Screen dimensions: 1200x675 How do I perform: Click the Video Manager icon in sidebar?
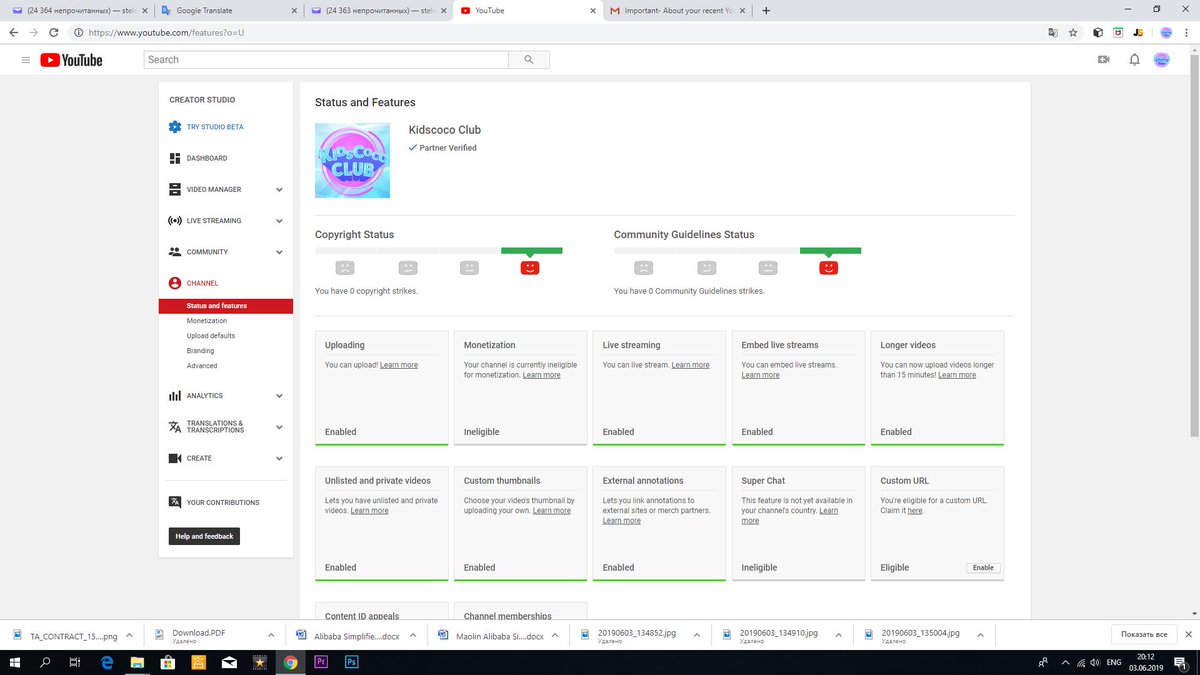tap(175, 189)
